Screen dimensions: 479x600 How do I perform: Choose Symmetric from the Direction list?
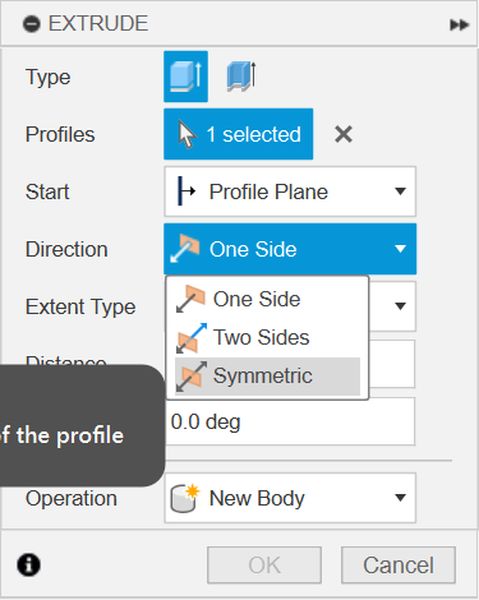[x=267, y=376]
